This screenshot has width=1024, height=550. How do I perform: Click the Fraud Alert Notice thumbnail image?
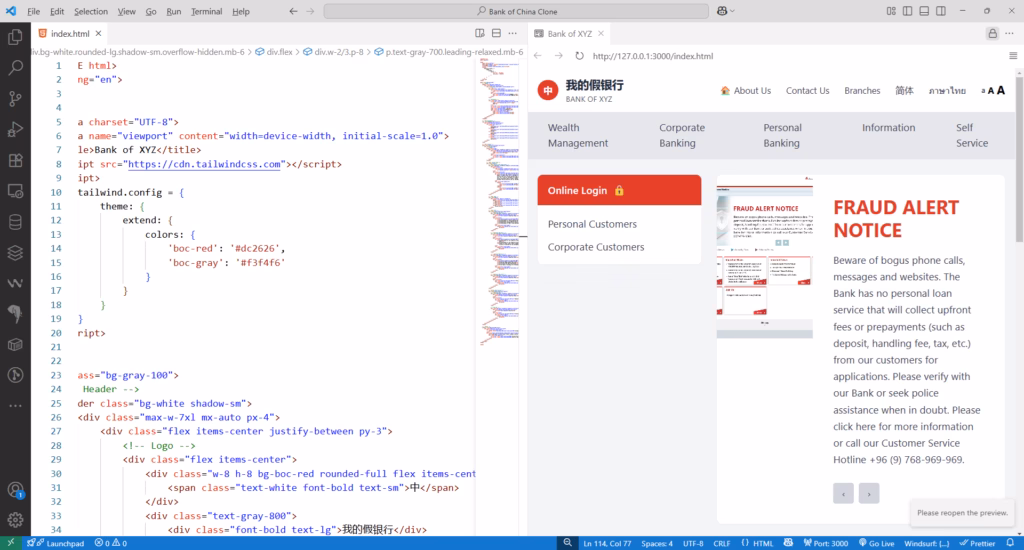[765, 257]
